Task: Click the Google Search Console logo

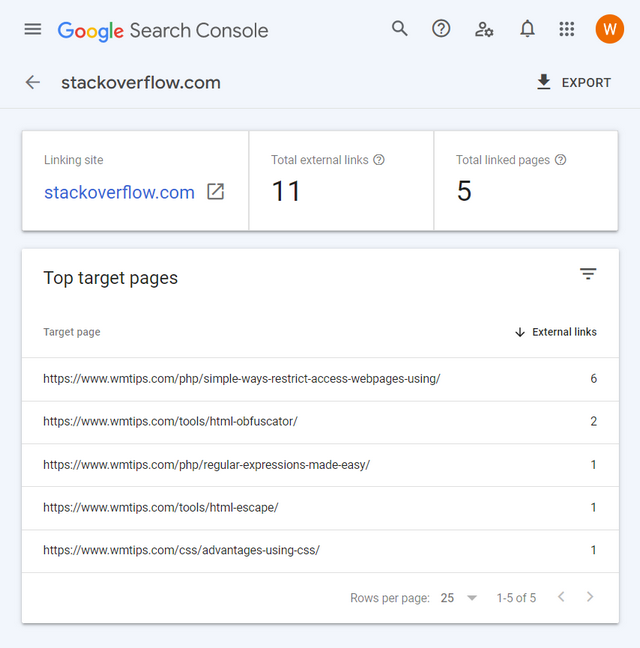Action: (163, 31)
